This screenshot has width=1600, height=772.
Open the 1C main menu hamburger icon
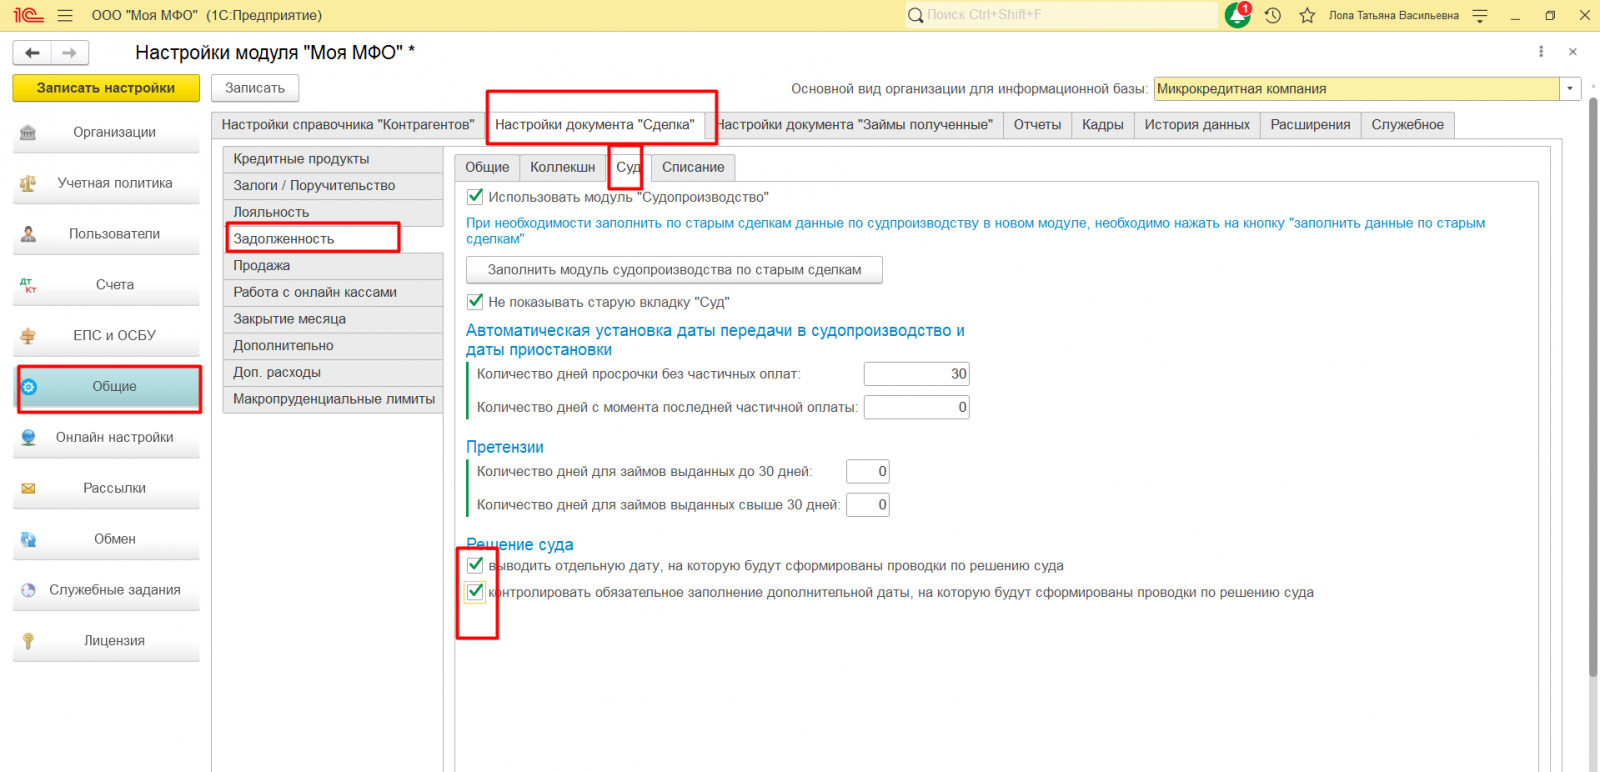tap(65, 15)
